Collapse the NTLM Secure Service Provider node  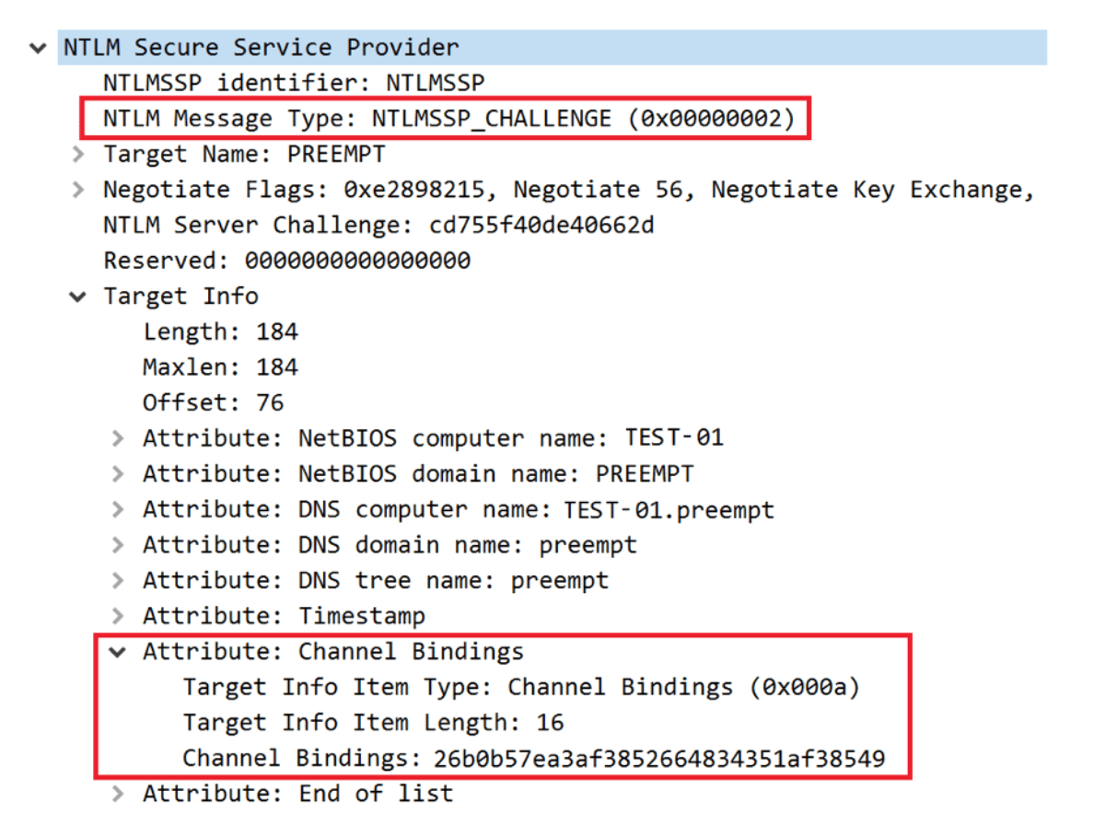click(38, 48)
